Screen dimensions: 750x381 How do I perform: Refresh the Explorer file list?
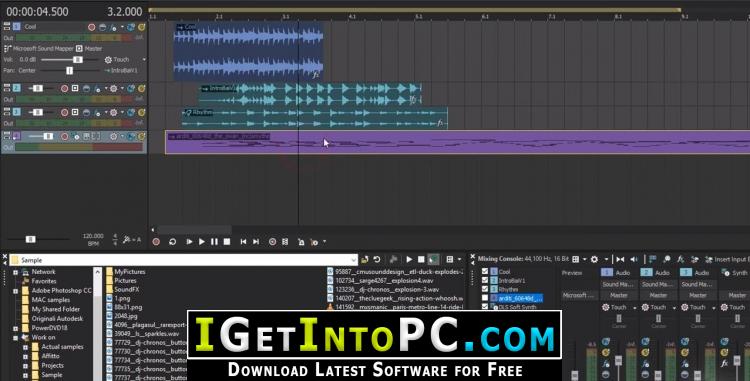[x=377, y=260]
